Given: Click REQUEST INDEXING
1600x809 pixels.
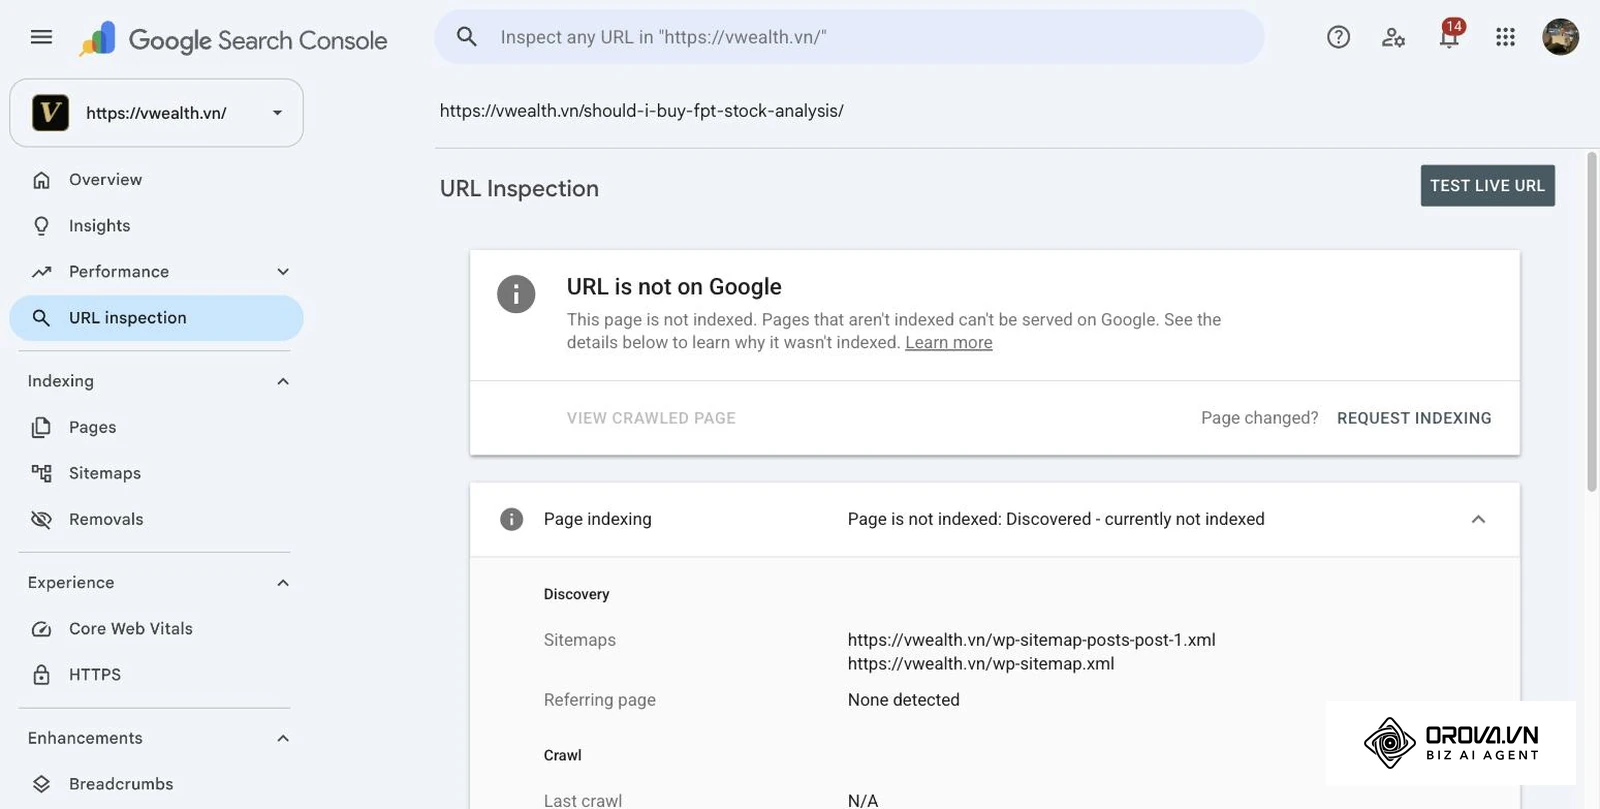Looking at the screenshot, I should (x=1414, y=418).
